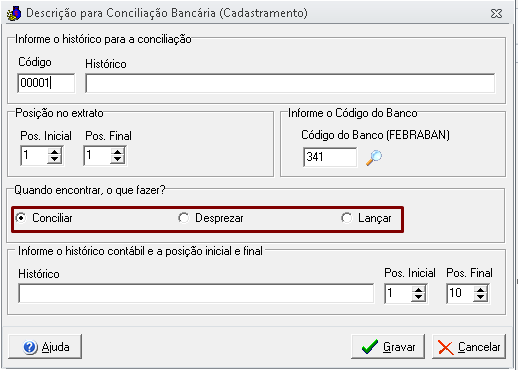518x370 pixels.
Task: Click the top Histórico text field
Action: pos(290,83)
